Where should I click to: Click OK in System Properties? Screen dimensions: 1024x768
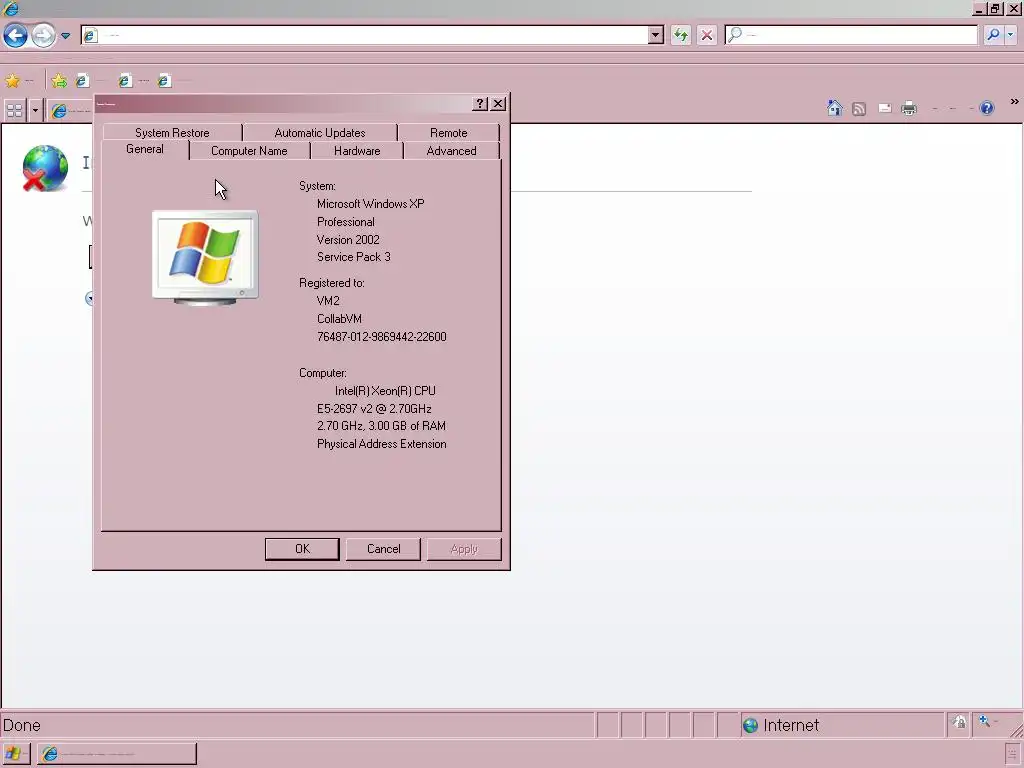302,549
